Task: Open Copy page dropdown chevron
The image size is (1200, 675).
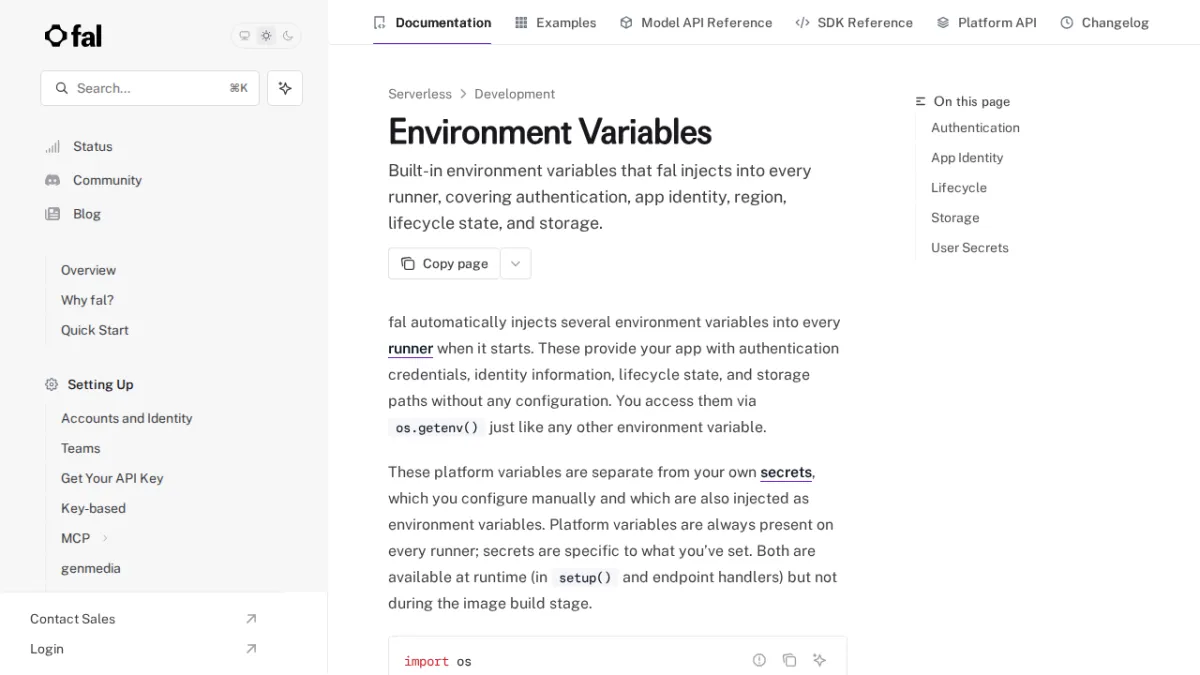Action: pyautogui.click(x=515, y=264)
